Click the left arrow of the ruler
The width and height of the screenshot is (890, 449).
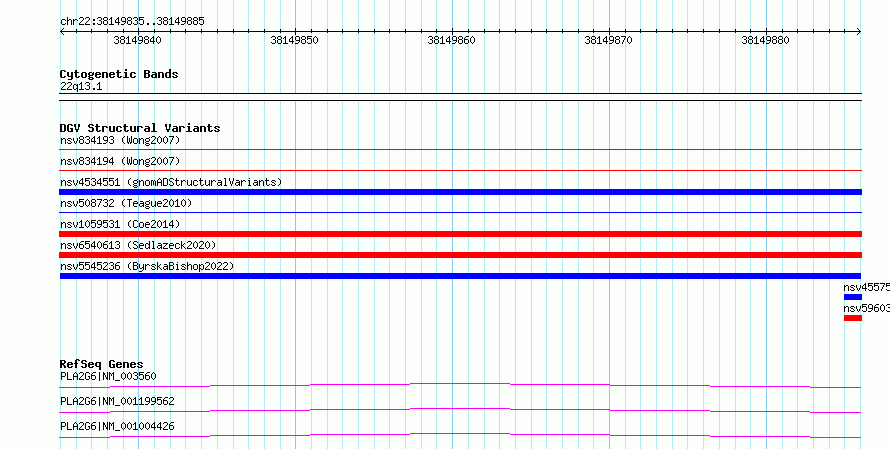62,32
